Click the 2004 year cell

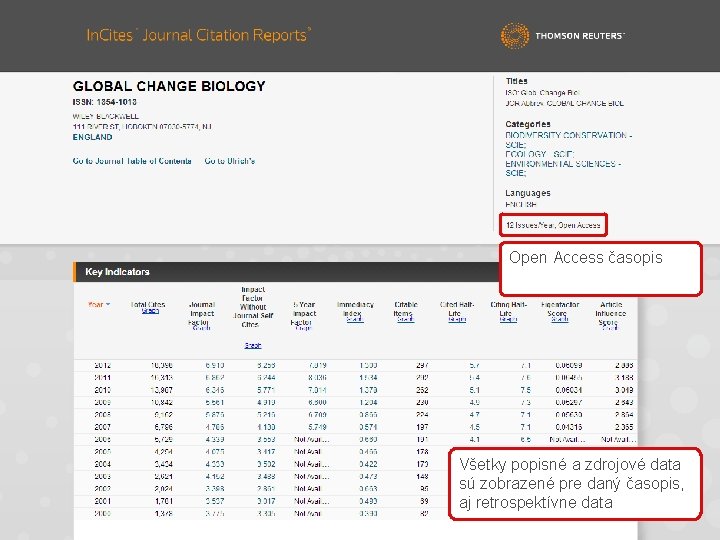pos(102,464)
